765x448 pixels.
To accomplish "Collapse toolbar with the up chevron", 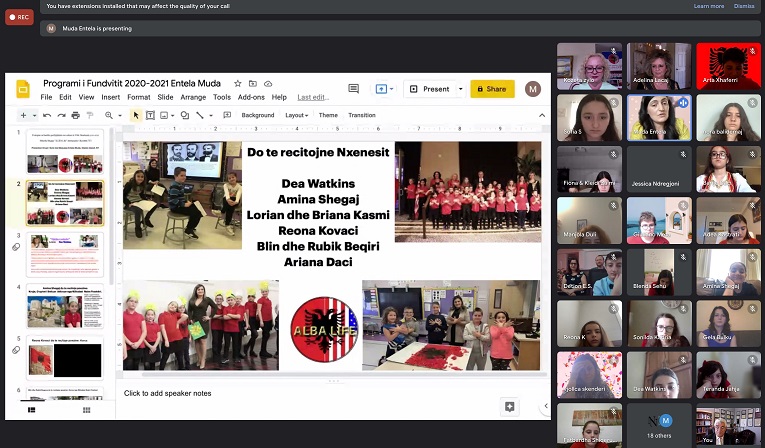I will click(x=543, y=115).
